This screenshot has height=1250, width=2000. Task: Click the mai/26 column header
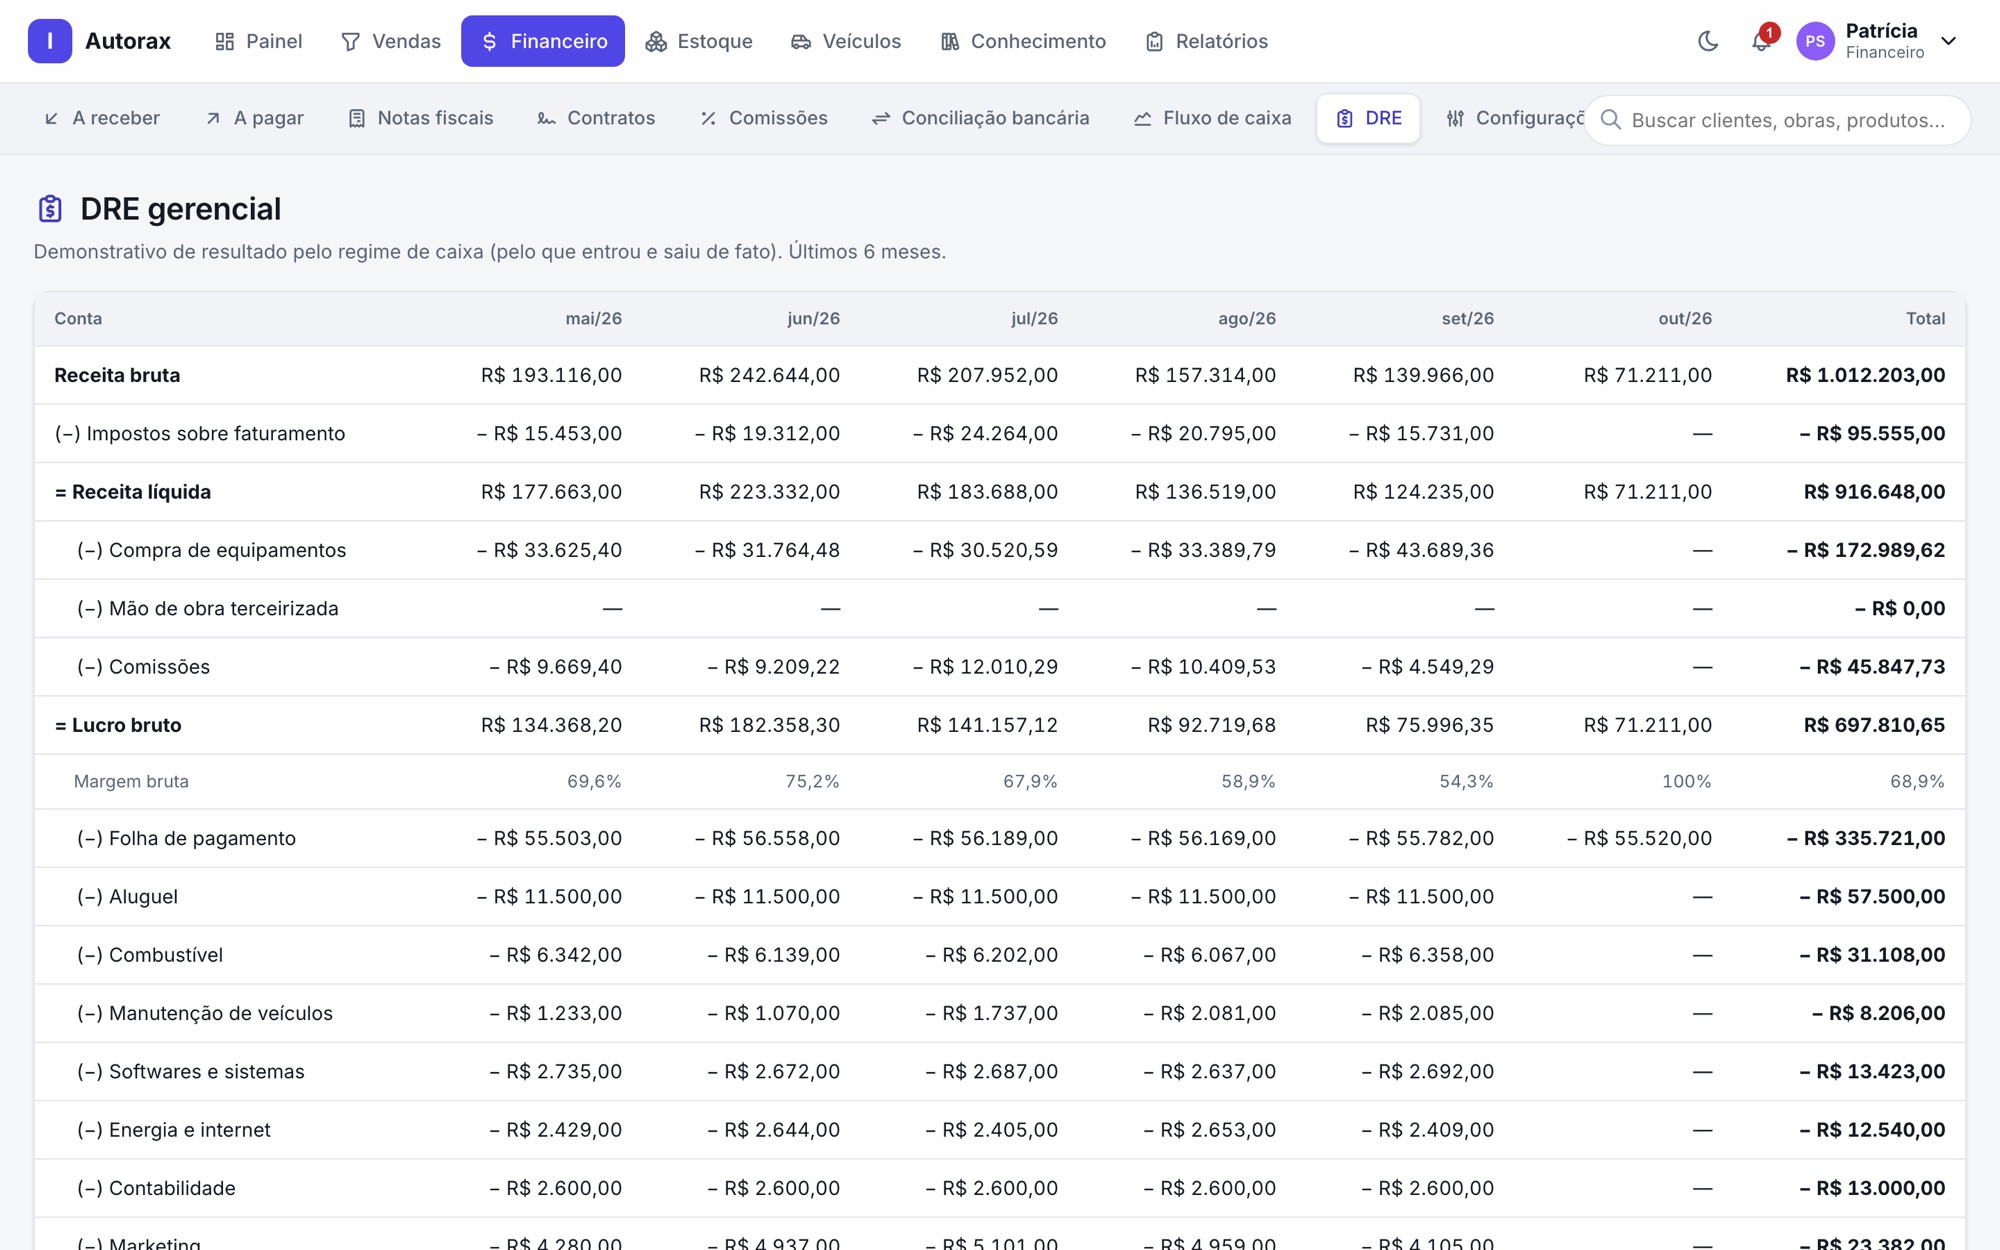pos(593,319)
